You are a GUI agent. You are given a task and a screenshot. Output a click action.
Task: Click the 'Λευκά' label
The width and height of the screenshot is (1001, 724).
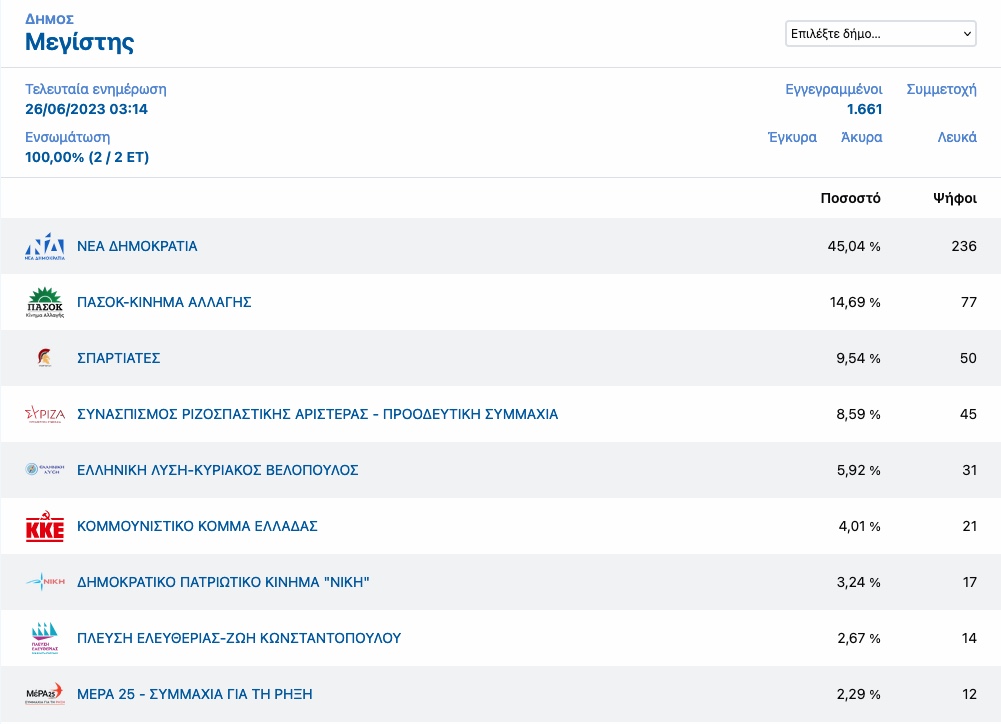(x=957, y=137)
